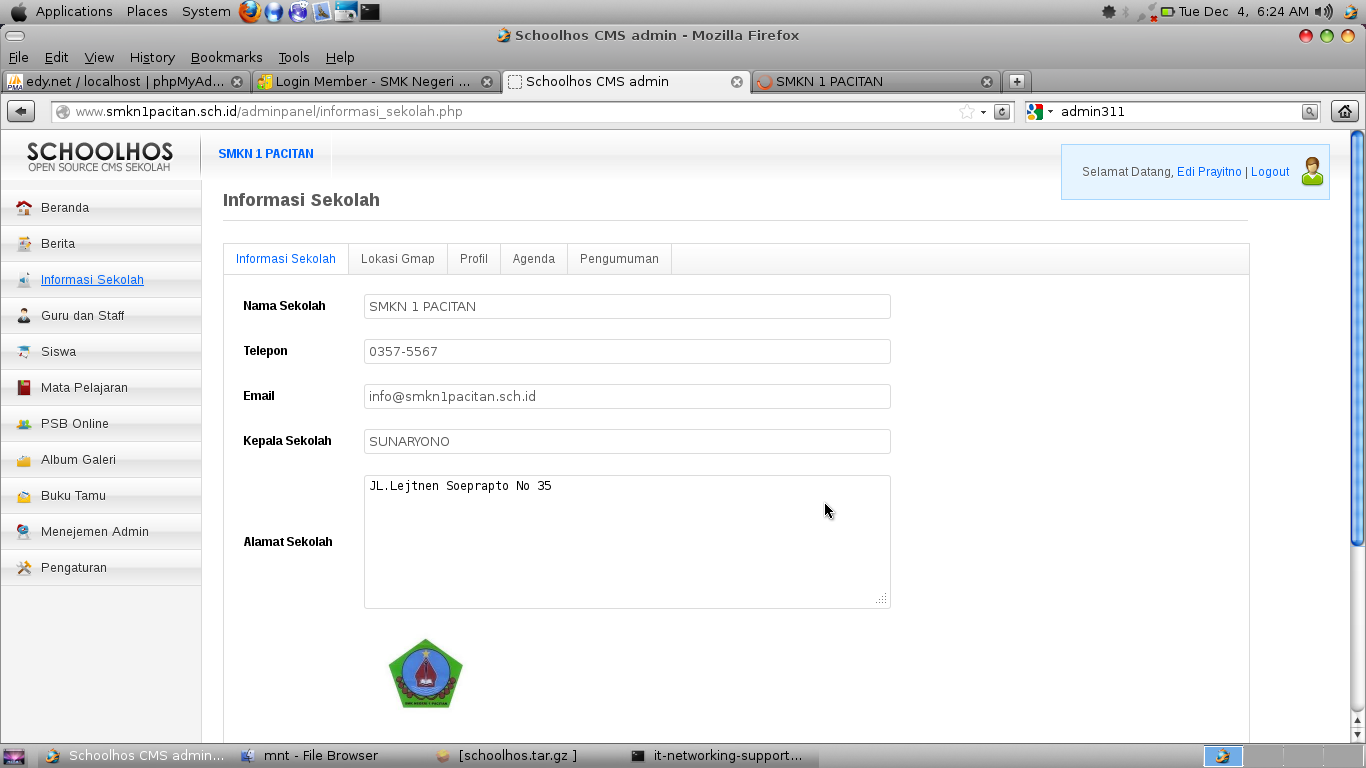This screenshot has width=1366, height=768.
Task: Click the user avatar beside Logout
Action: [x=1312, y=171]
